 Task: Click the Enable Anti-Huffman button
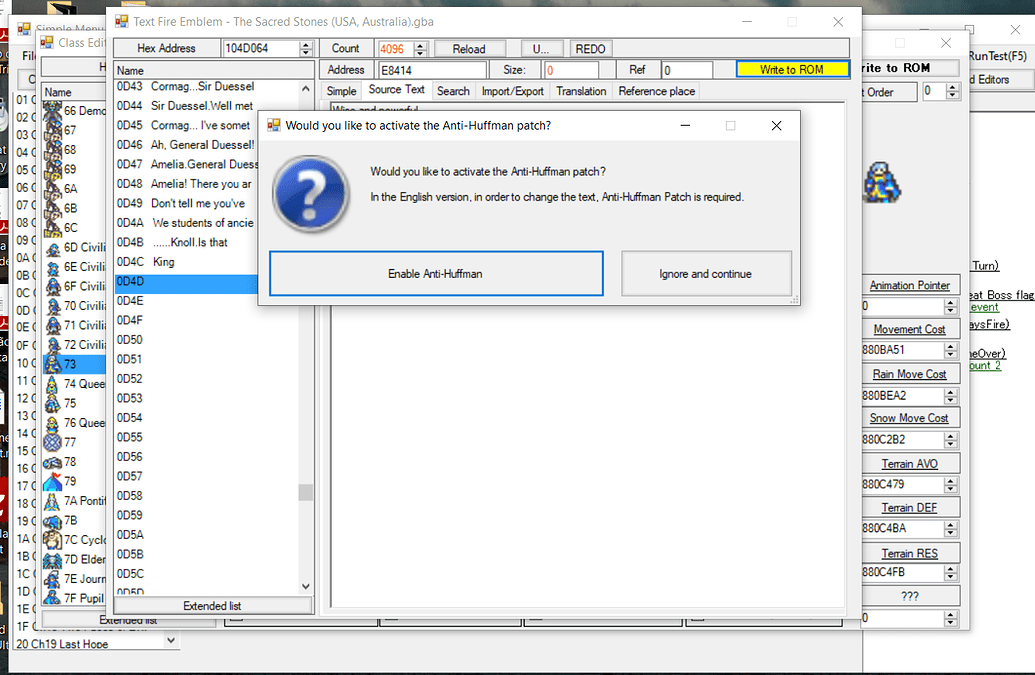(435, 273)
